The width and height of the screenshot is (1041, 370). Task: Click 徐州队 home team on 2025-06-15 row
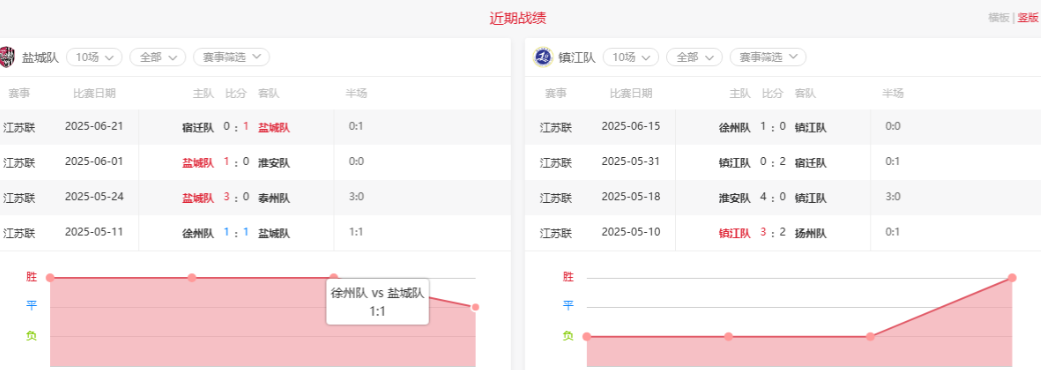coord(734,128)
